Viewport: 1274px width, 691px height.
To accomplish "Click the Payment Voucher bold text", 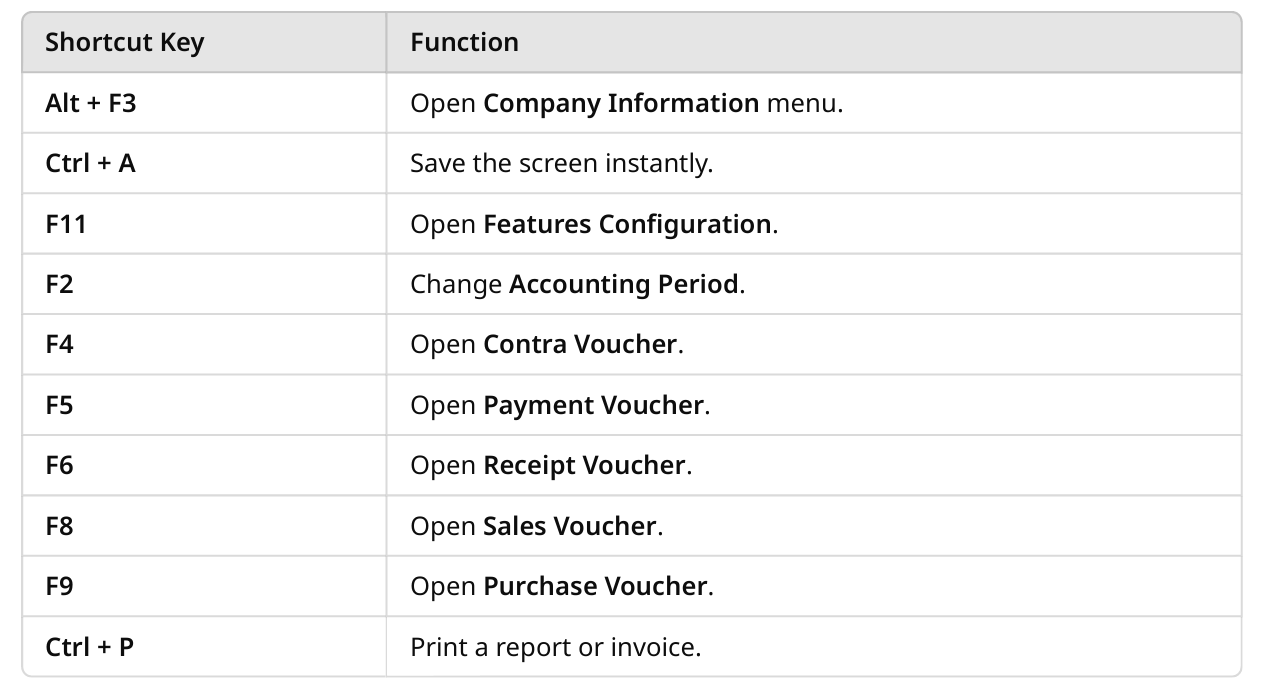I will pyautogui.click(x=593, y=405).
